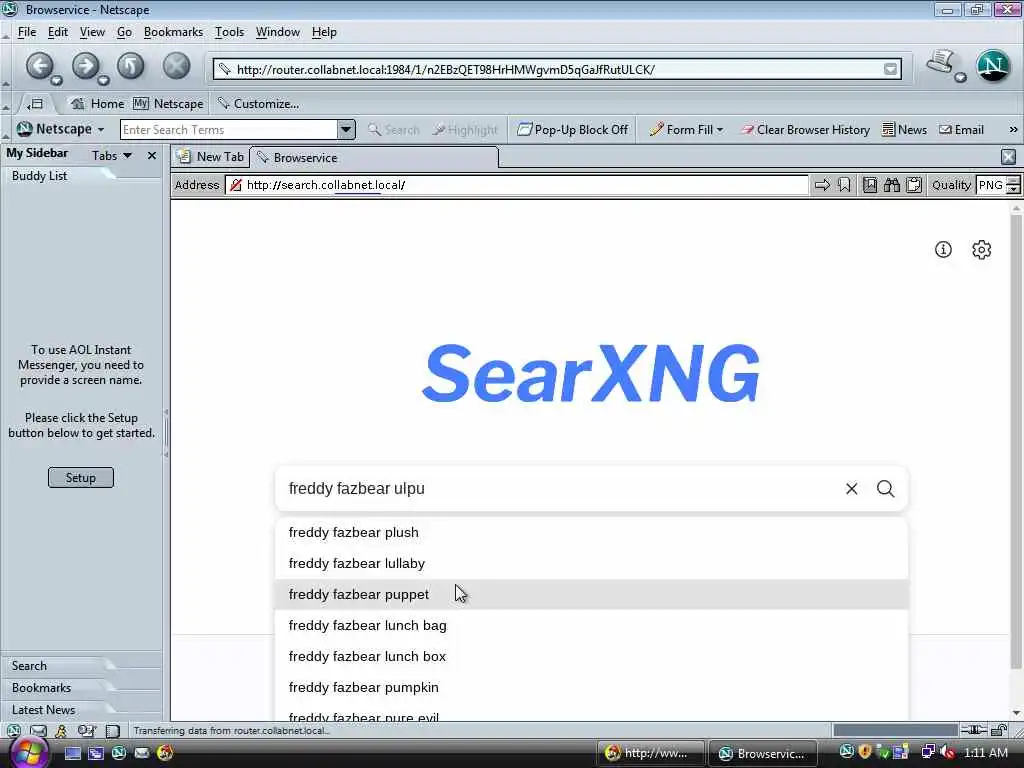Click the binoculars find icon

(x=891, y=185)
